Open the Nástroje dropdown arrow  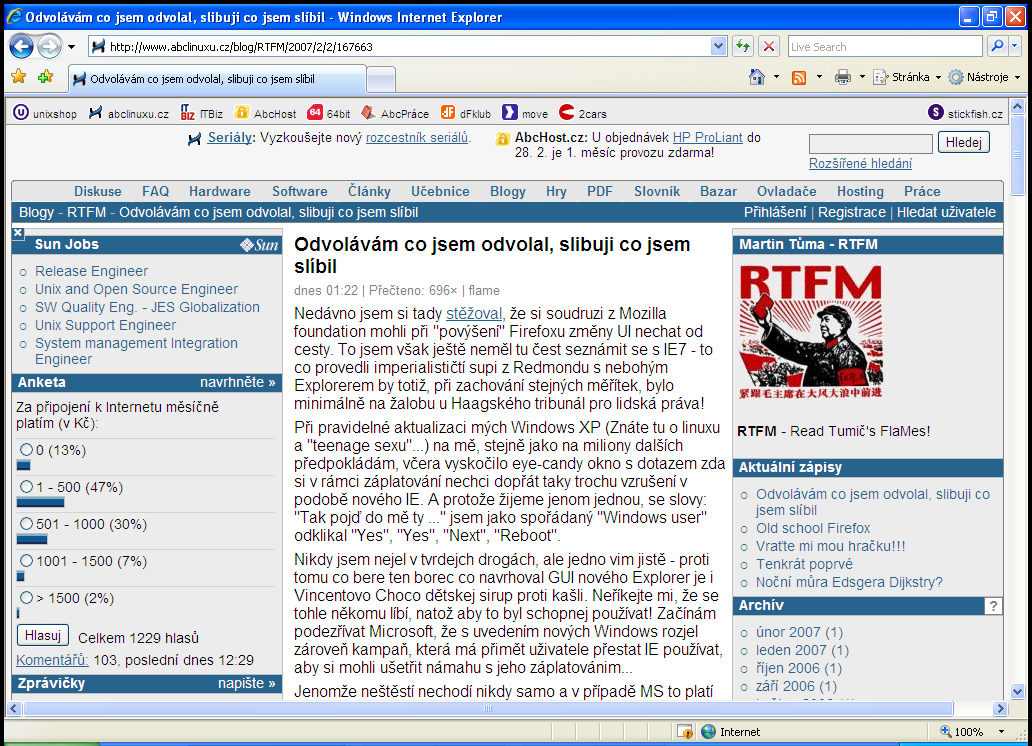pyautogui.click(x=1017, y=77)
